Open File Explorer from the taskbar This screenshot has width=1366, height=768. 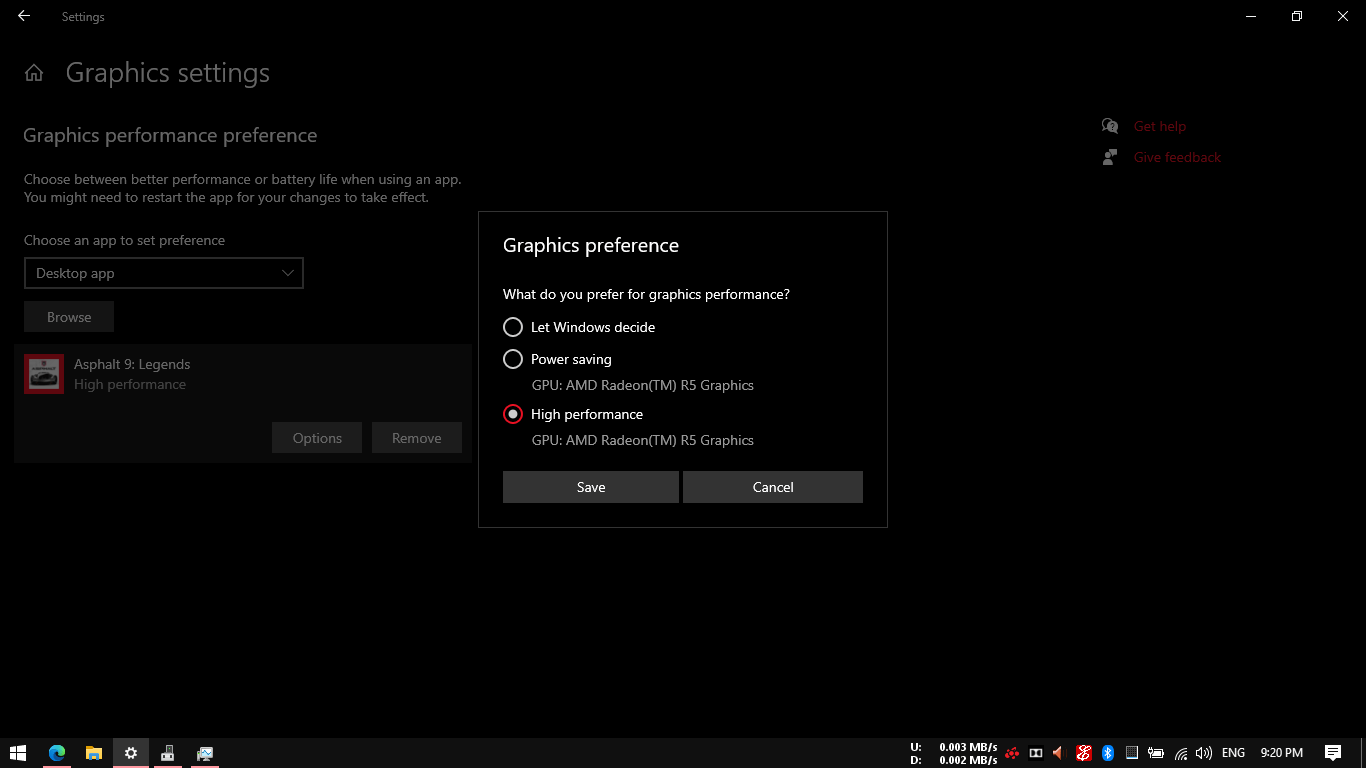[94, 752]
